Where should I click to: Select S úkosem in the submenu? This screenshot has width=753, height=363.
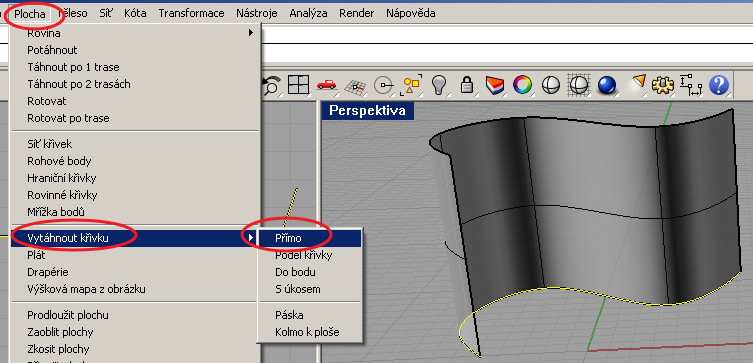point(310,290)
